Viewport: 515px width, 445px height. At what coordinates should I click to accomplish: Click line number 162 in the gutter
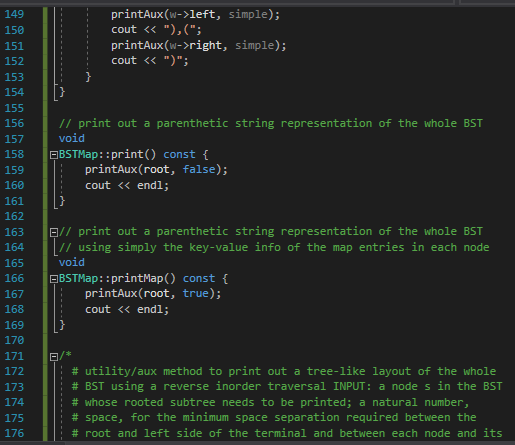click(x=14, y=216)
